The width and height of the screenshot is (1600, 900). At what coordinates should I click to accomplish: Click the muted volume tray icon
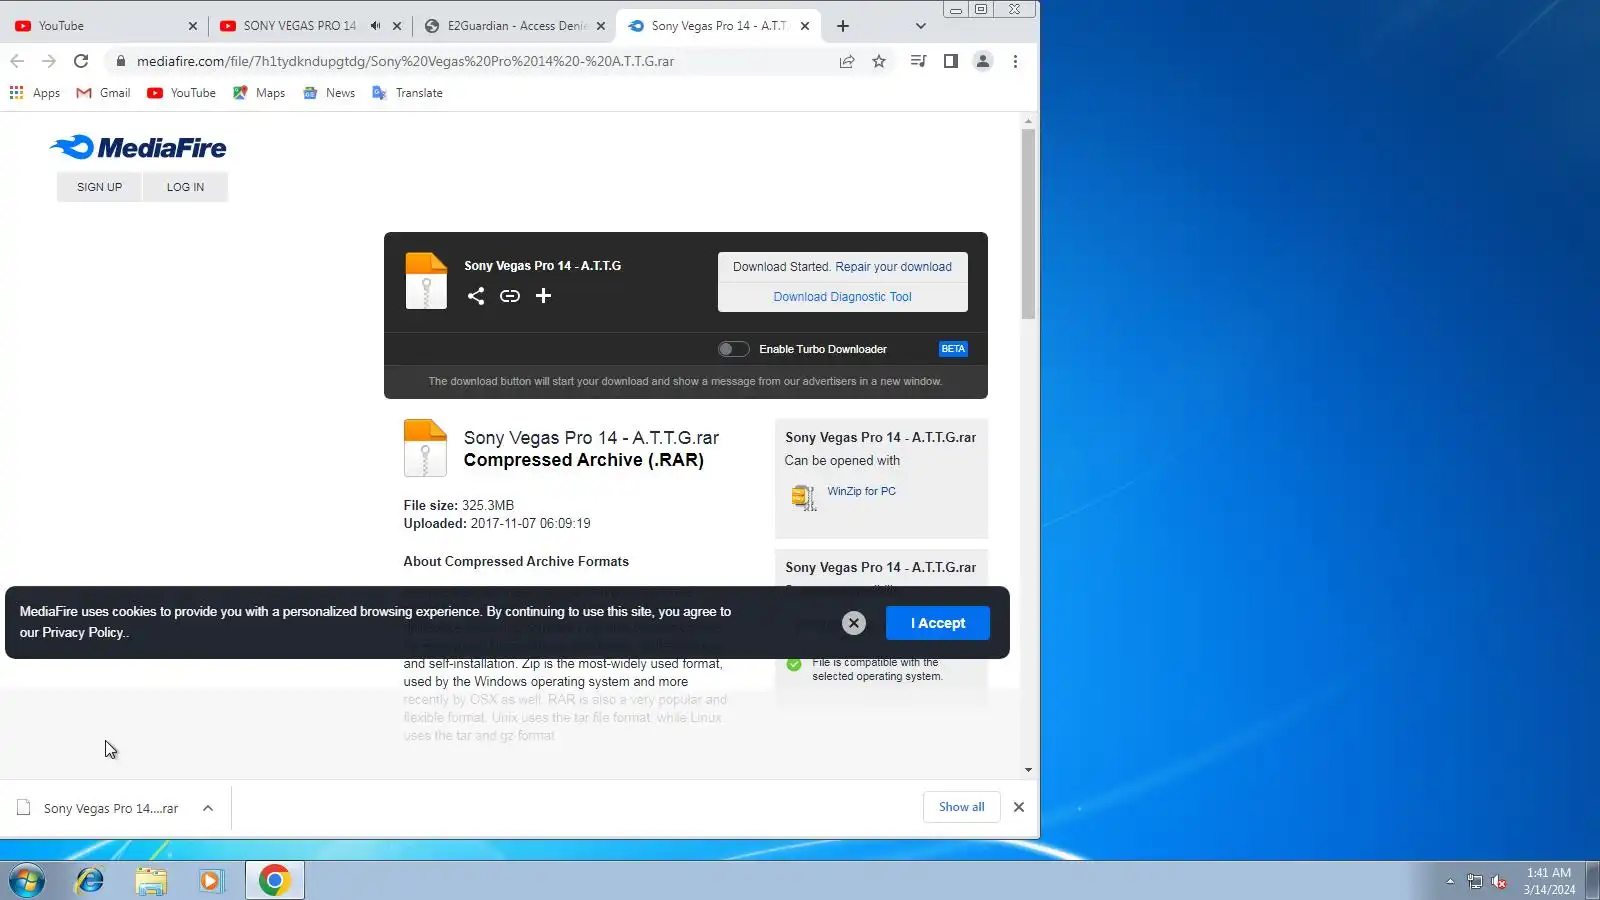click(x=1499, y=881)
